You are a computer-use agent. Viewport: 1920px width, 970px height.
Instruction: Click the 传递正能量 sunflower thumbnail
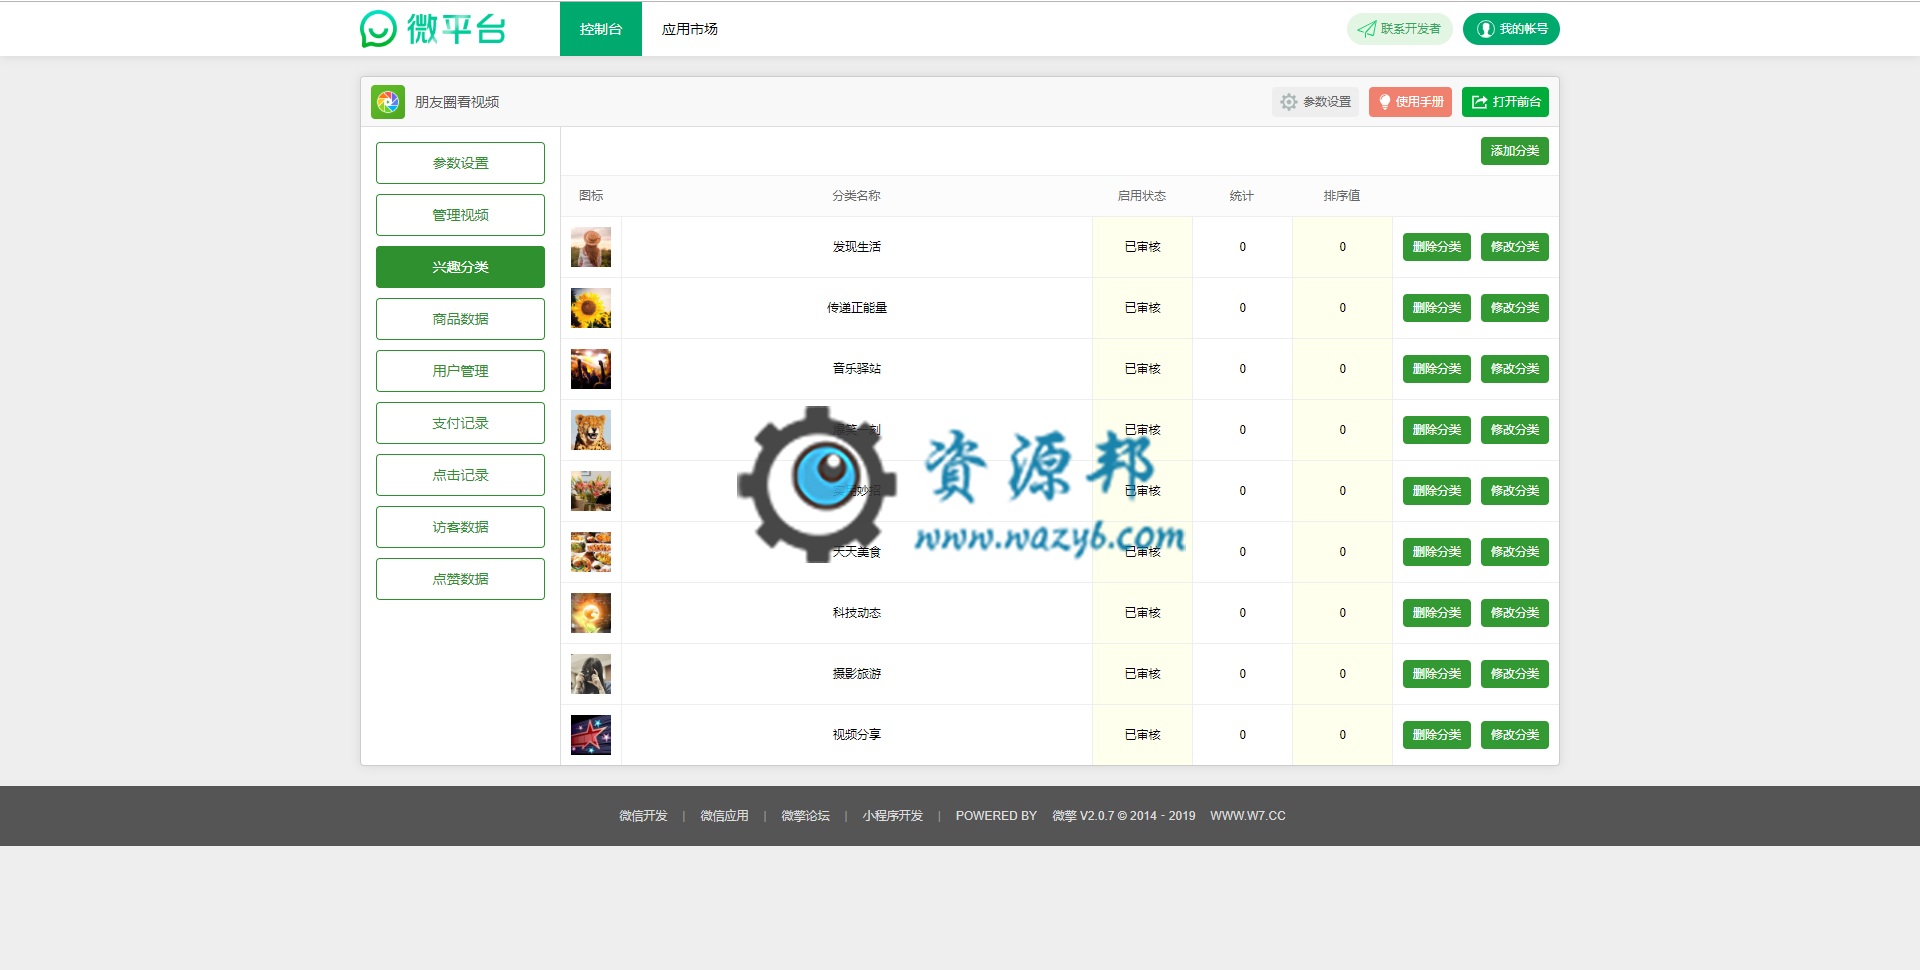[x=591, y=308]
